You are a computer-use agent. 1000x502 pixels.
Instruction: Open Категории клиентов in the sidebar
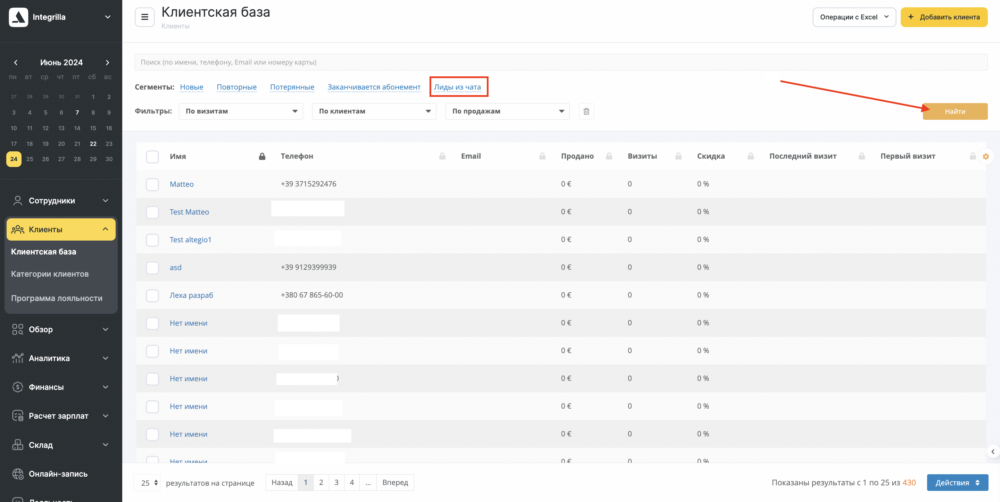[52, 274]
